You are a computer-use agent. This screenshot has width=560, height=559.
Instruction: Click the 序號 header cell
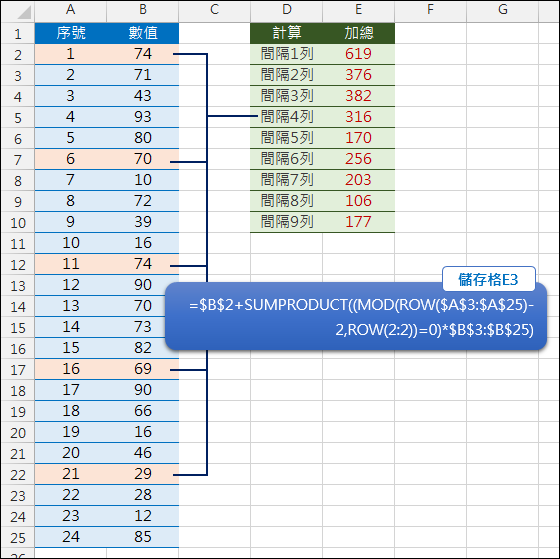coord(70,33)
